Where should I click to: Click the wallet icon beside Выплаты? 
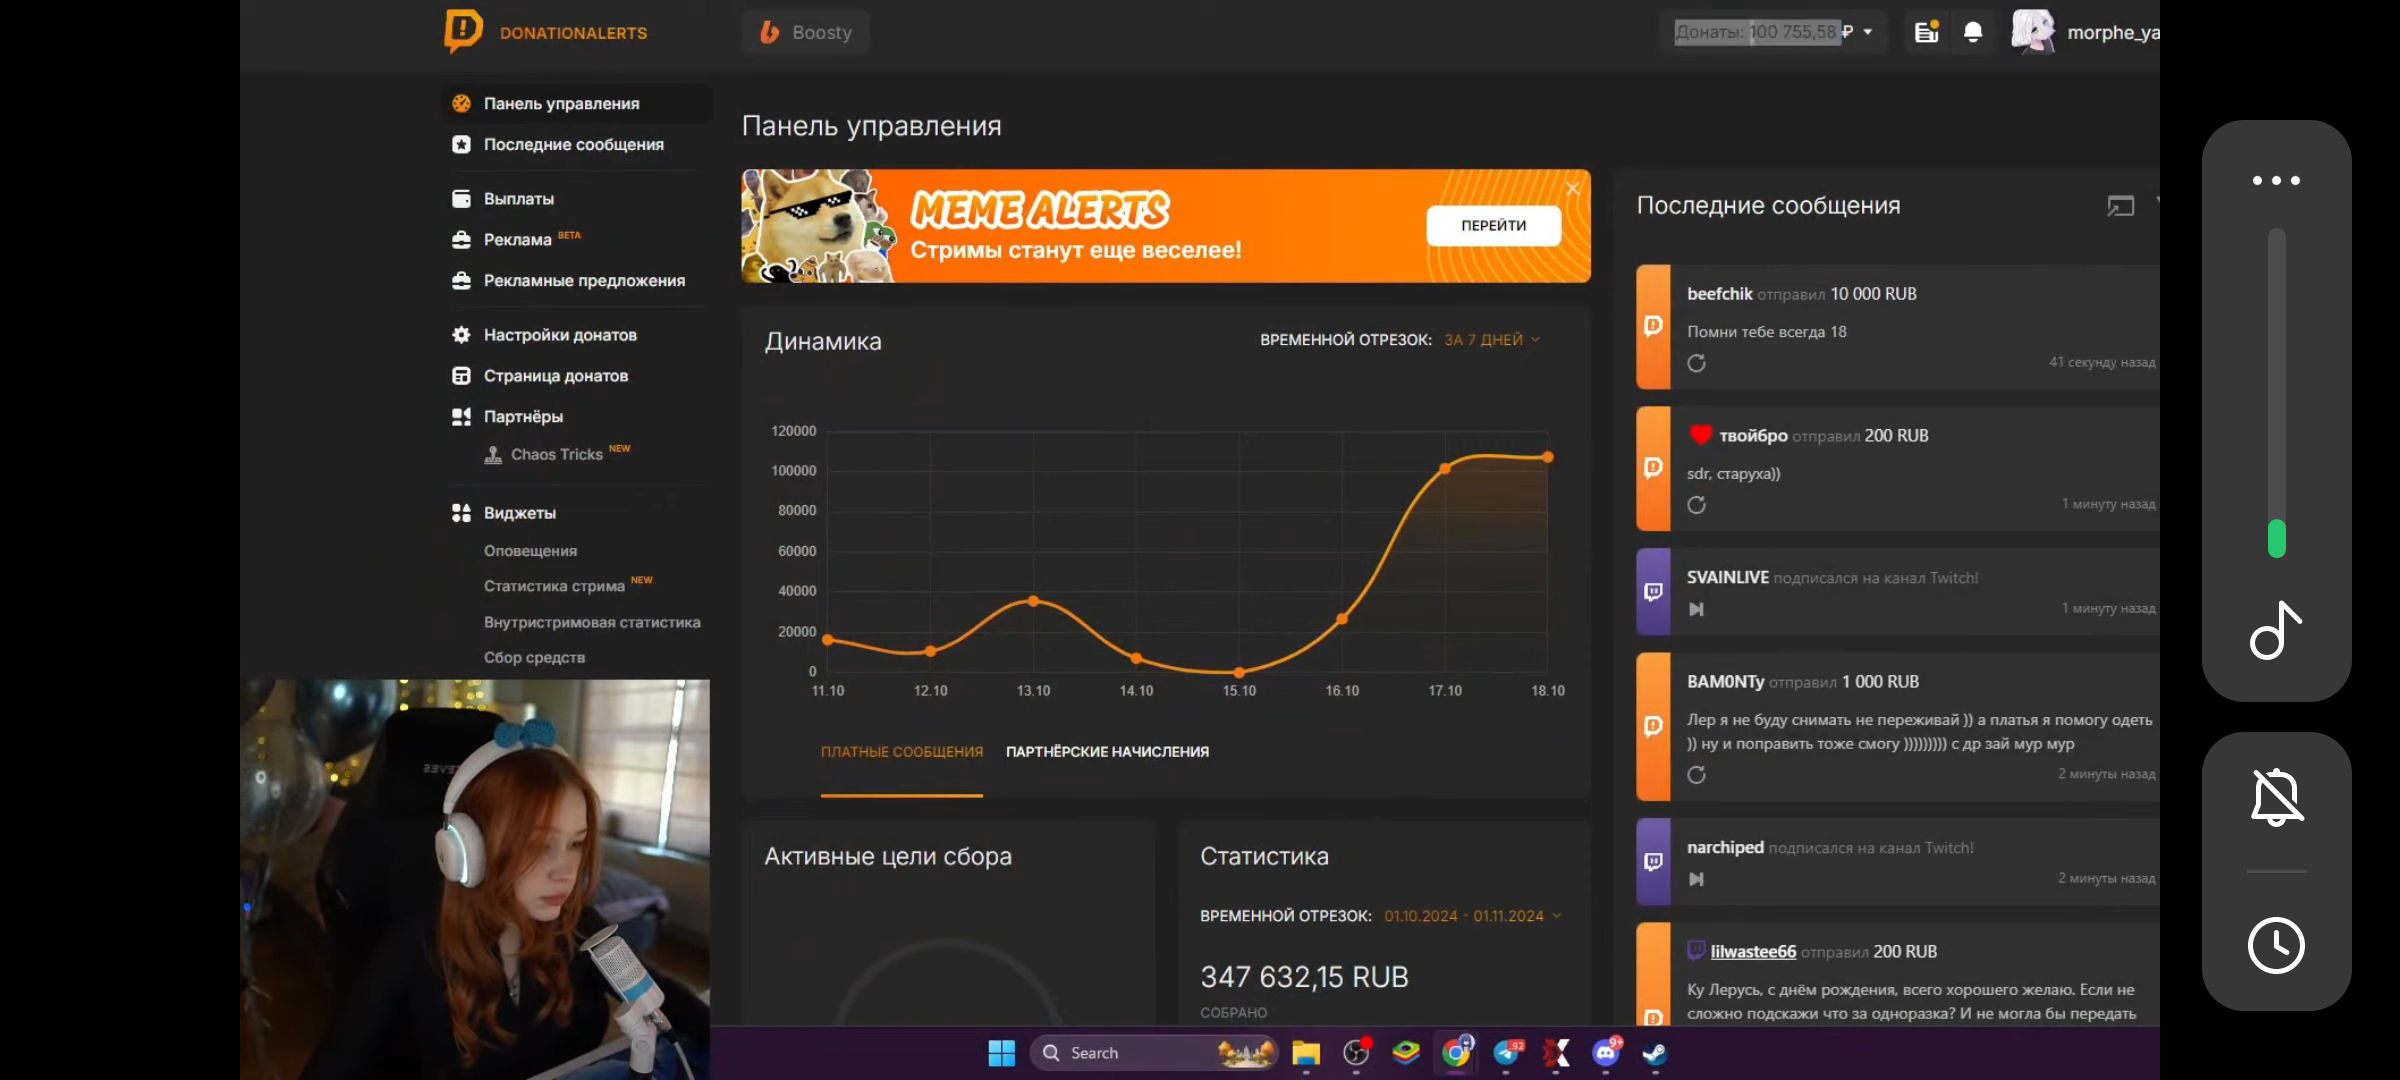tap(461, 198)
